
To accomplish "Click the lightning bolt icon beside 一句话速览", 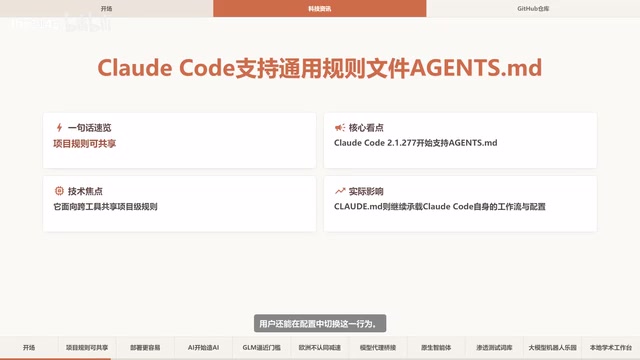I will click(59, 128).
